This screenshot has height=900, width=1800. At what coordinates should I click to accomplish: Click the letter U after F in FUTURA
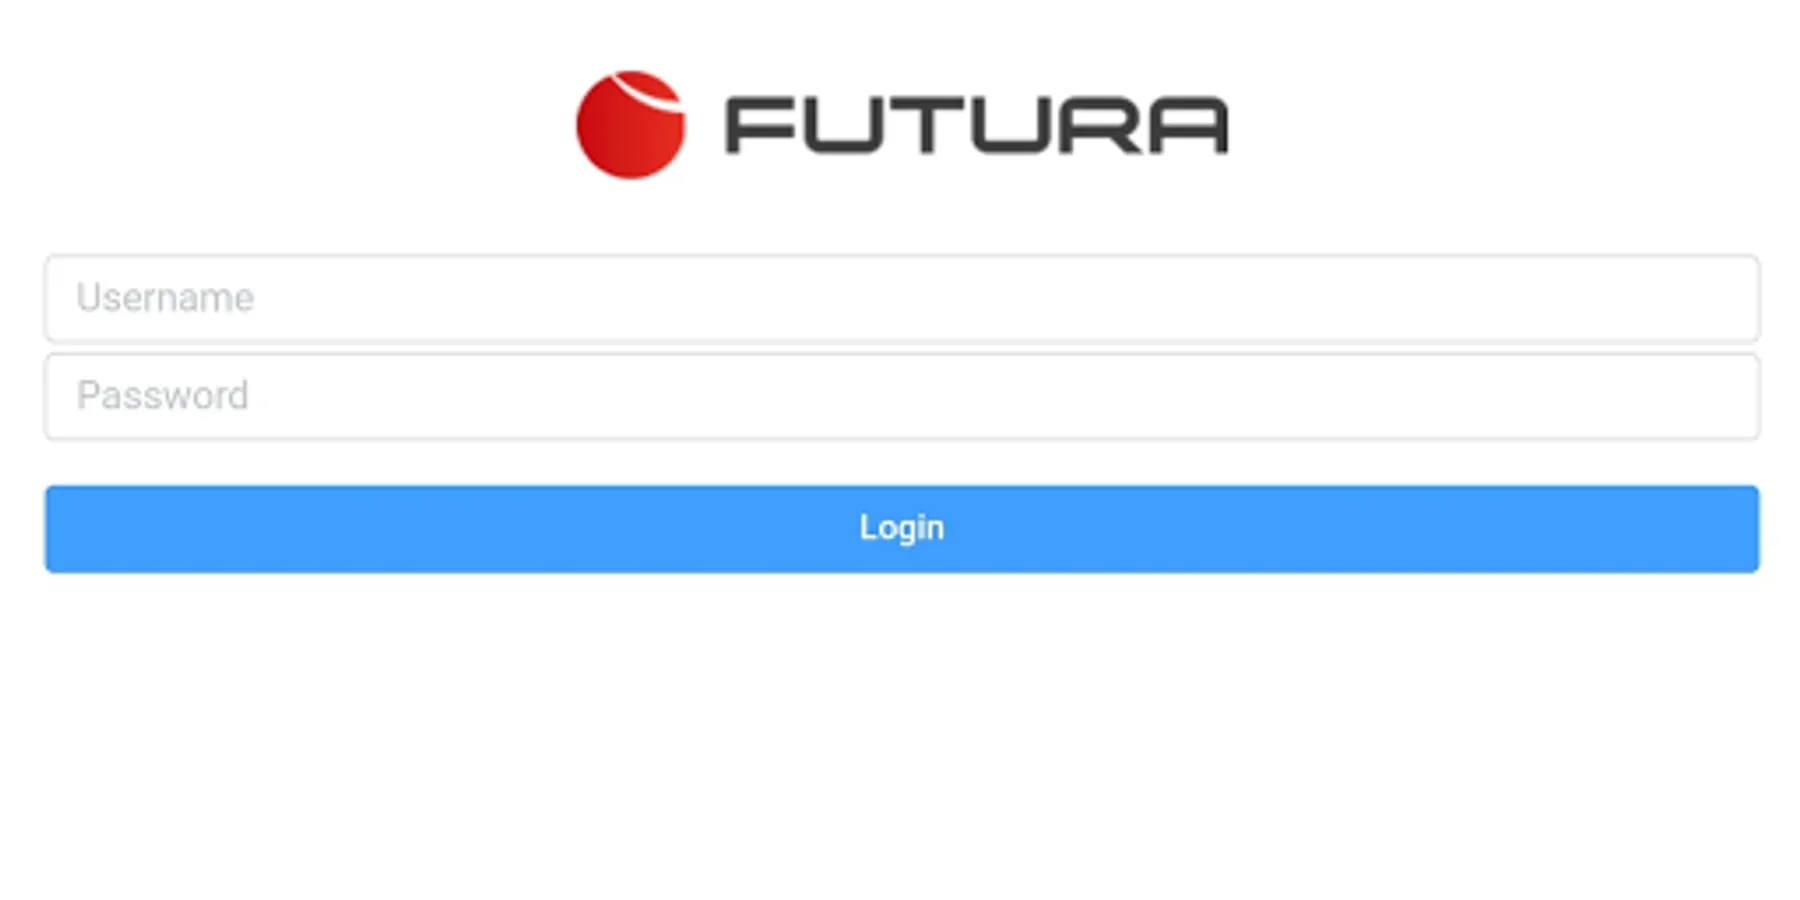coord(842,126)
